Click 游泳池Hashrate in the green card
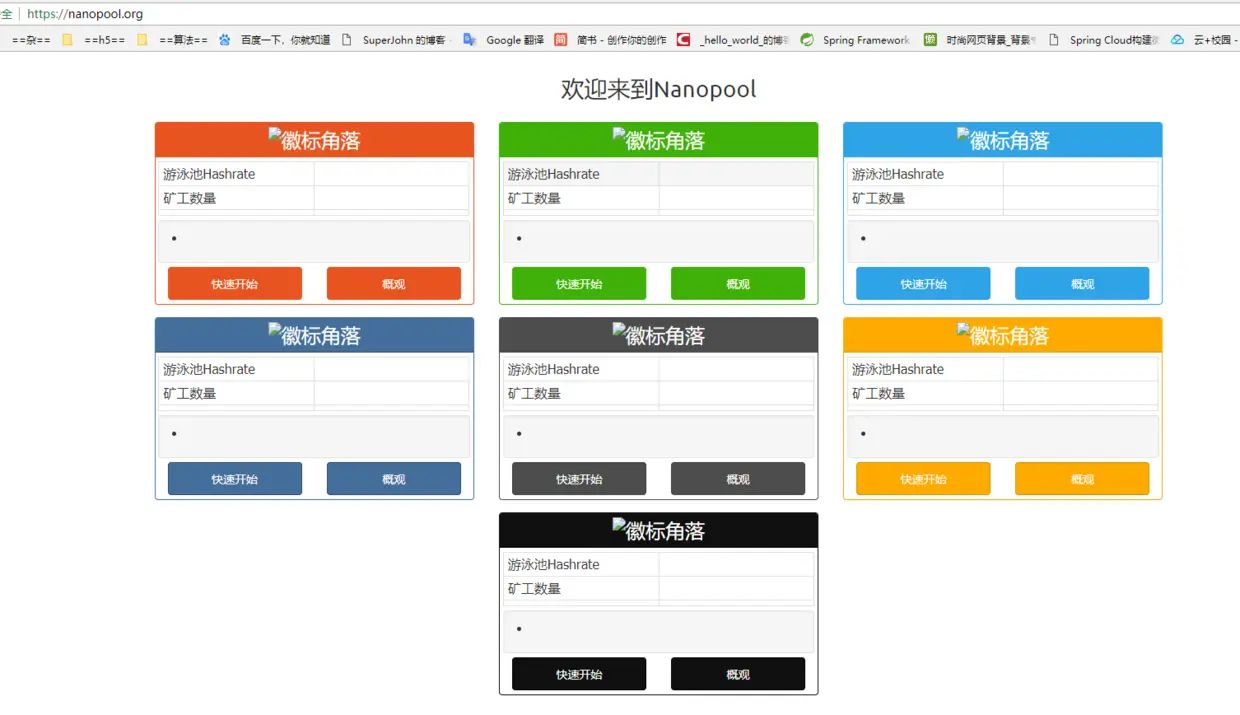The height and width of the screenshot is (715, 1240). 553,174
